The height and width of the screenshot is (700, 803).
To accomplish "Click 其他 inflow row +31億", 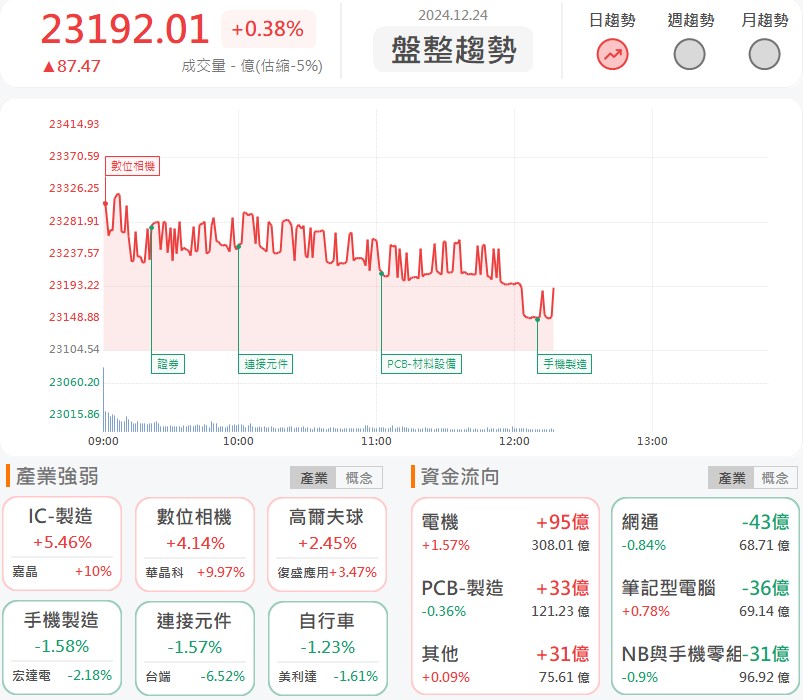I will pos(505,665).
